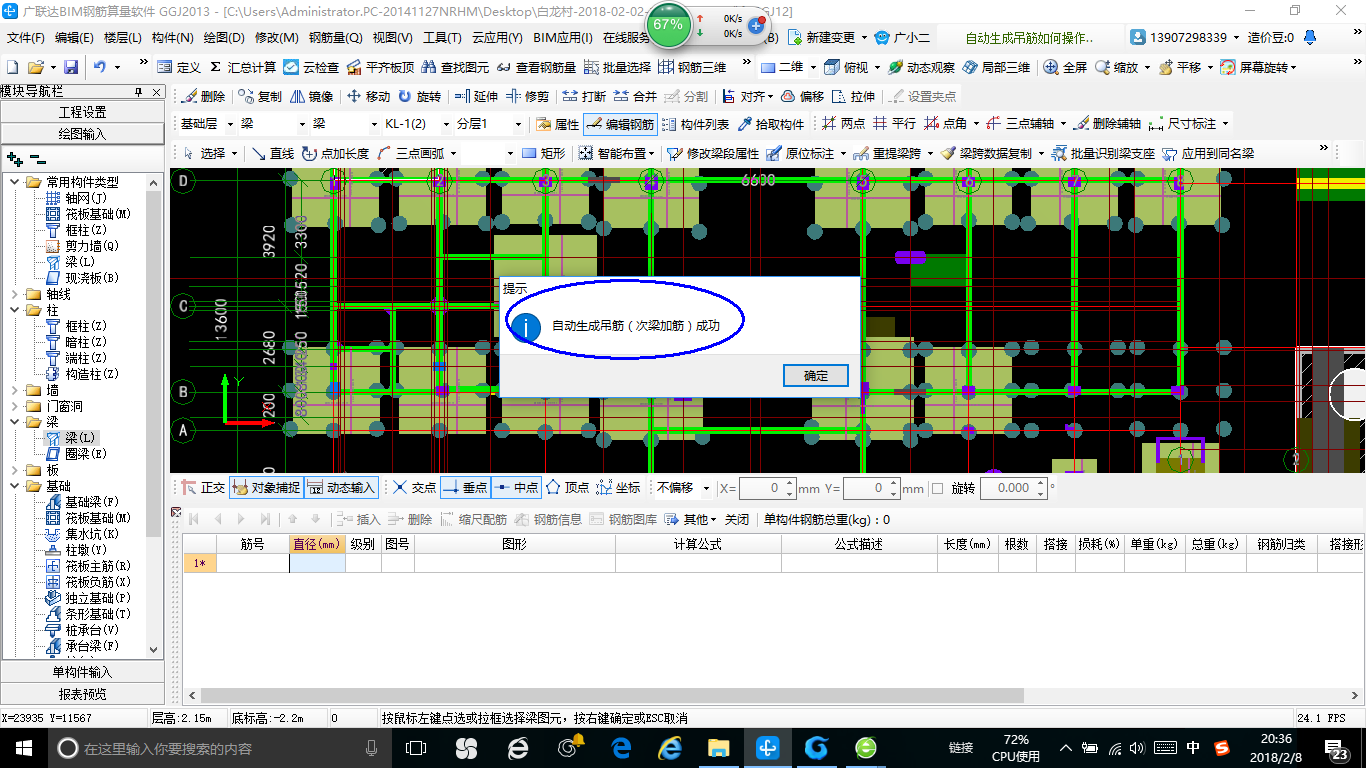Open 动态观察 dynamic orbit view
The image size is (1366, 768).
pos(921,67)
